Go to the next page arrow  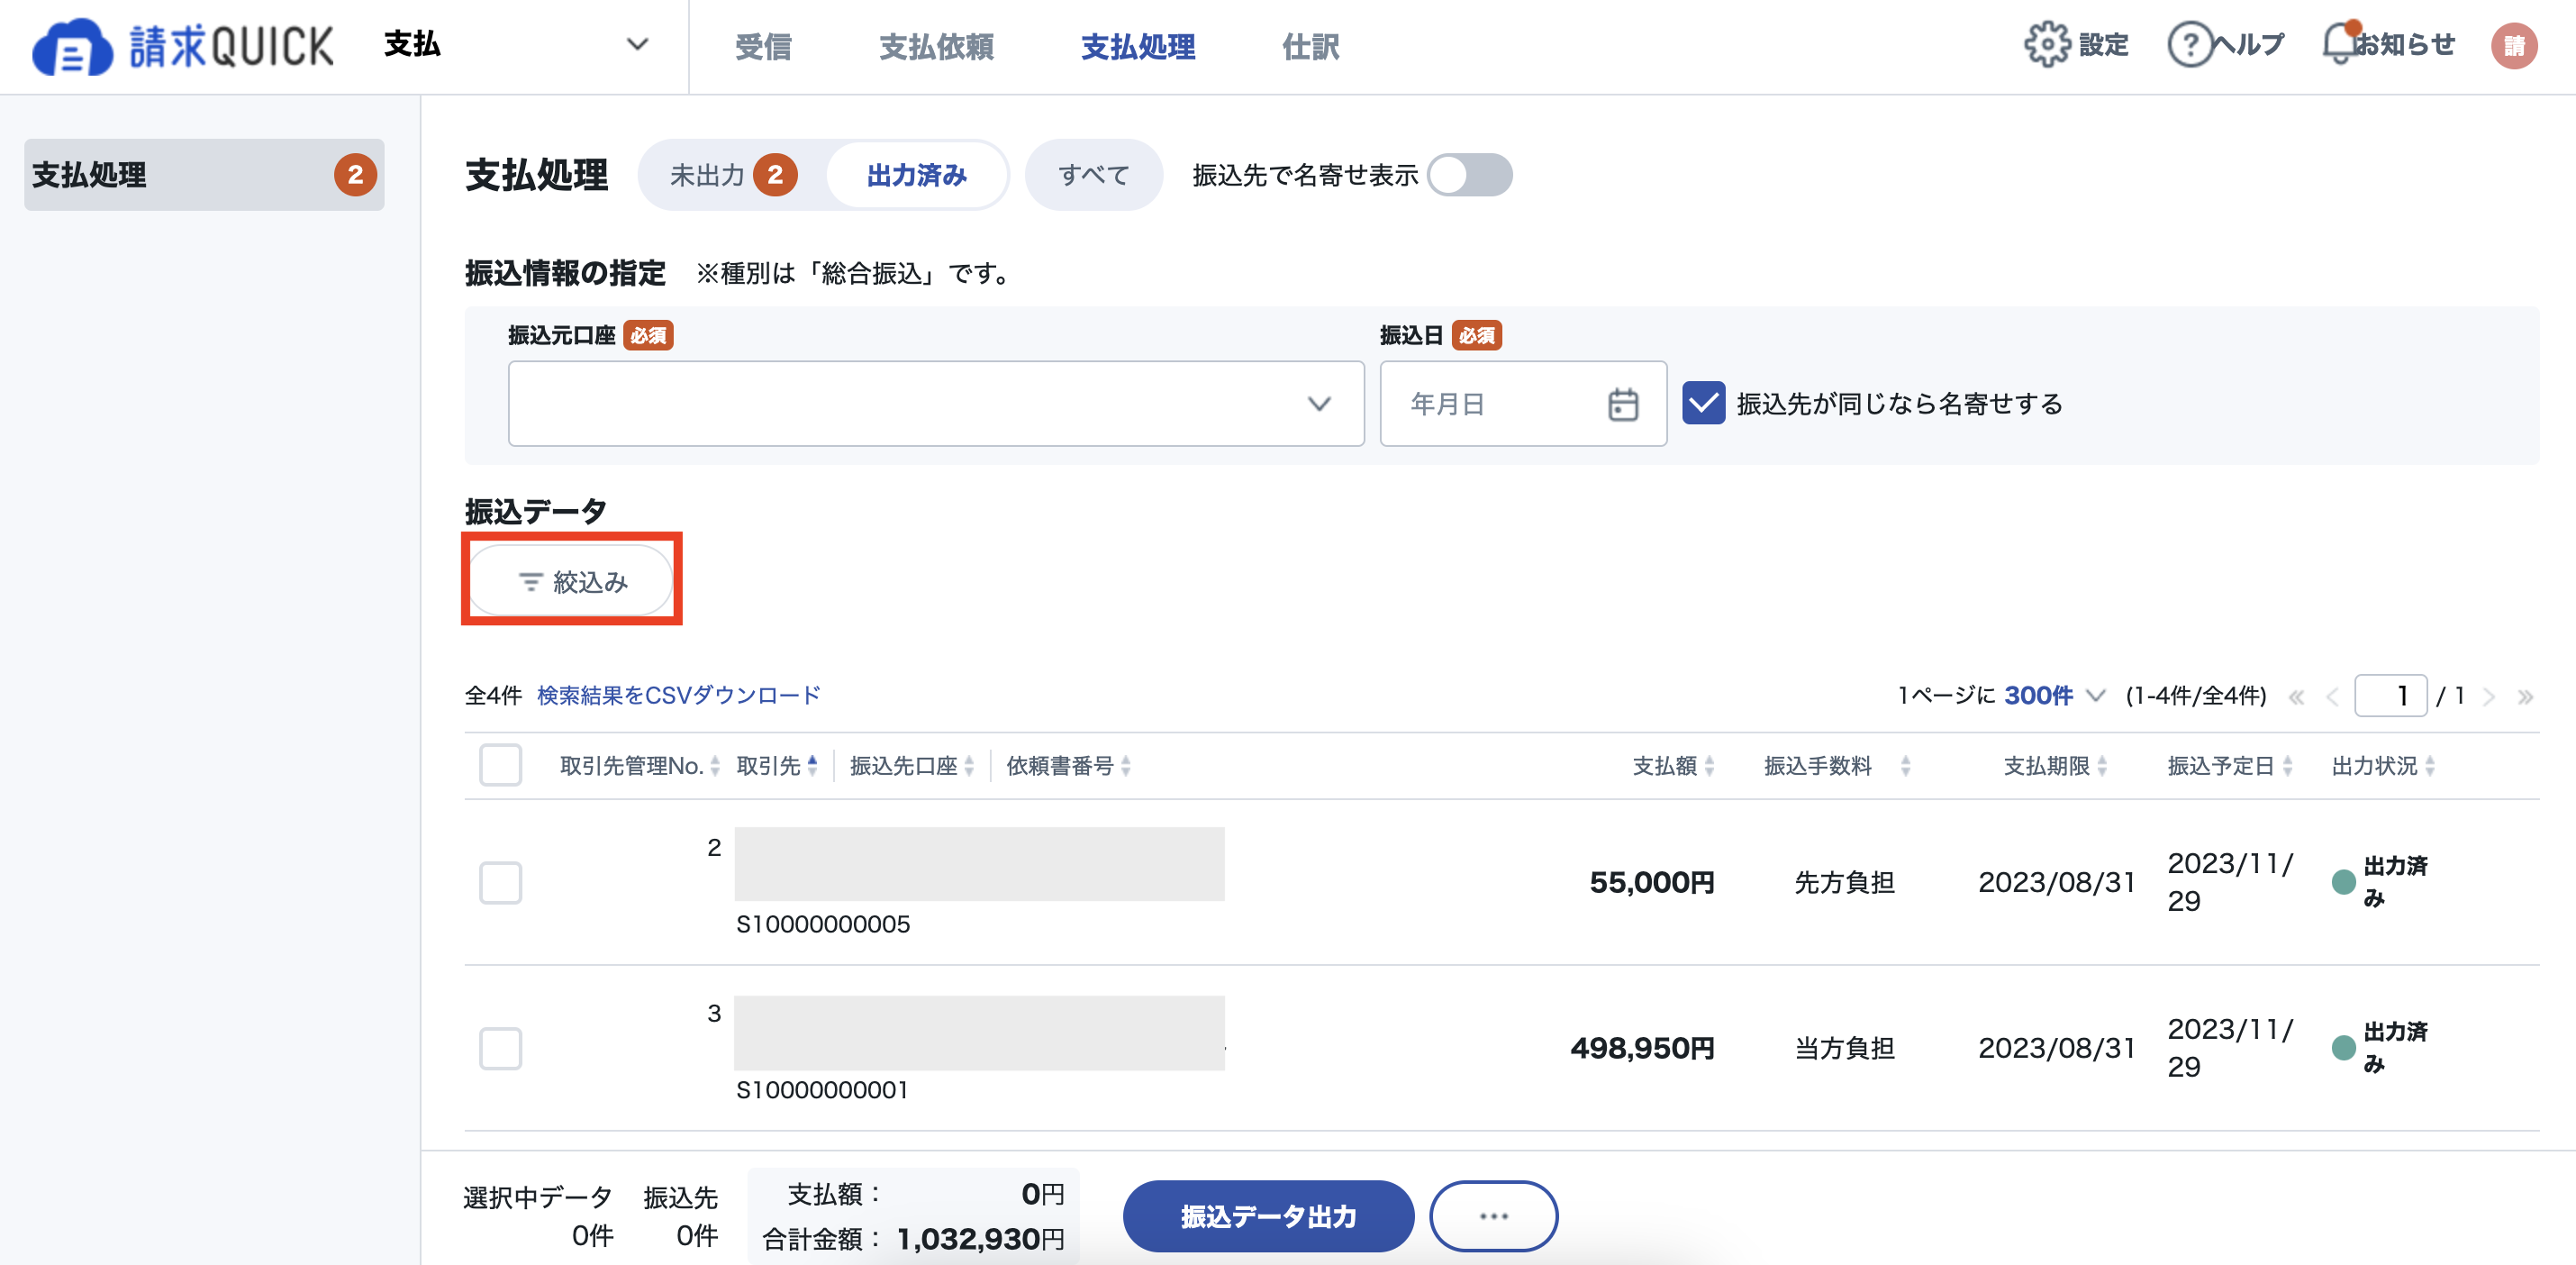pyautogui.click(x=2489, y=697)
